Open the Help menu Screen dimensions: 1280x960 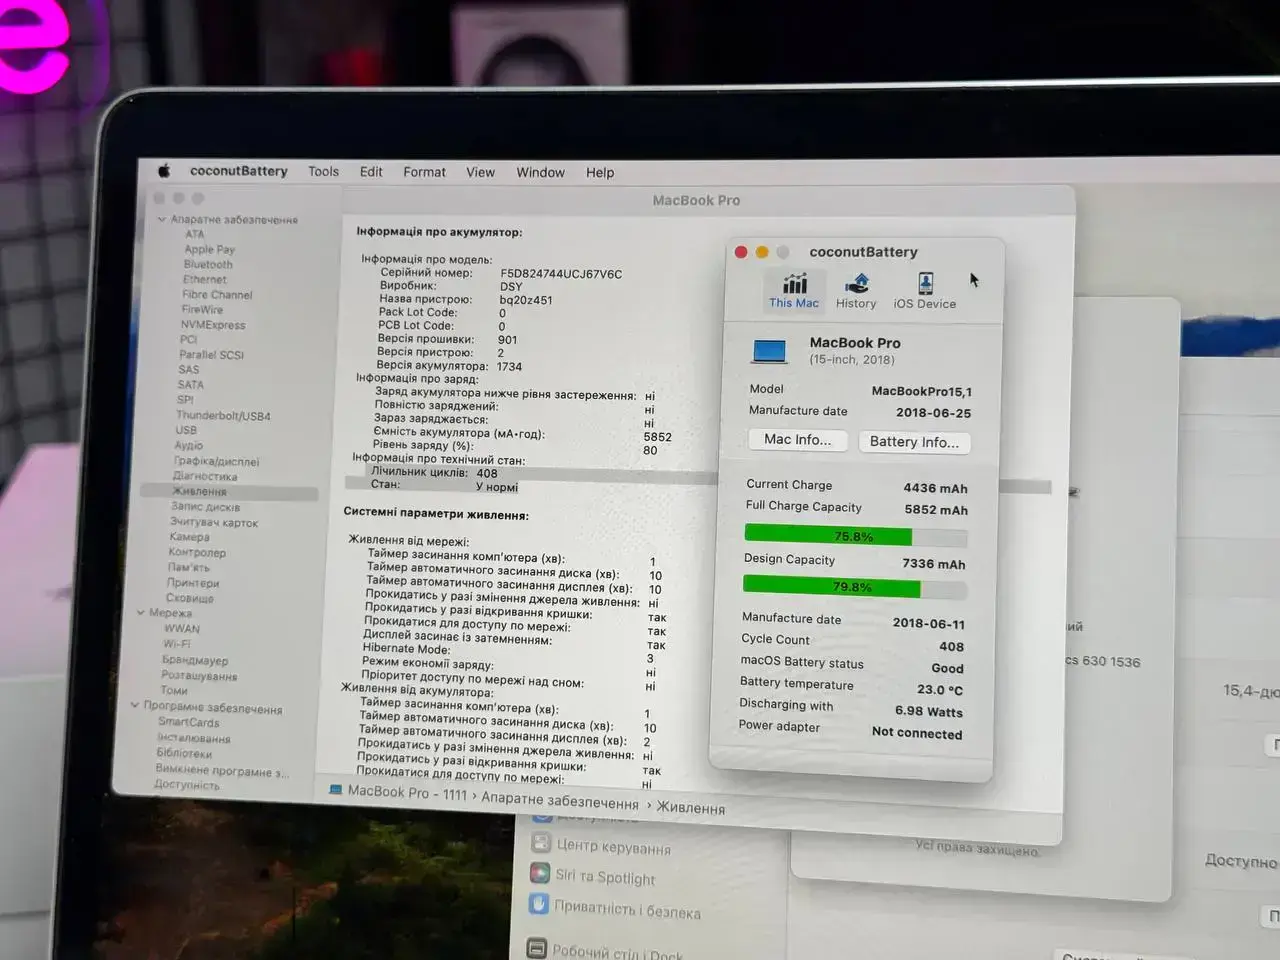coord(600,172)
